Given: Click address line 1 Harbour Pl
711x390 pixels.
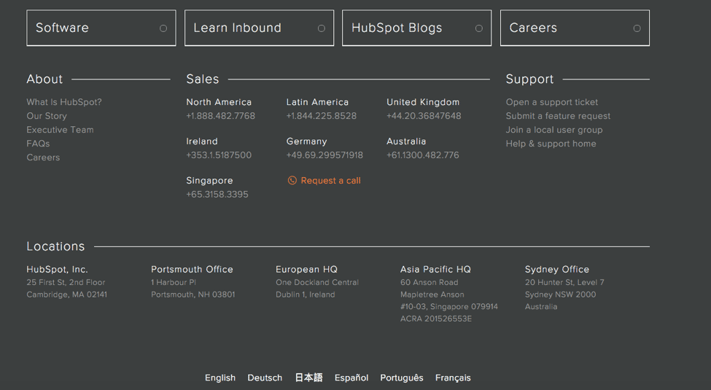Looking at the screenshot, I should [174, 282].
